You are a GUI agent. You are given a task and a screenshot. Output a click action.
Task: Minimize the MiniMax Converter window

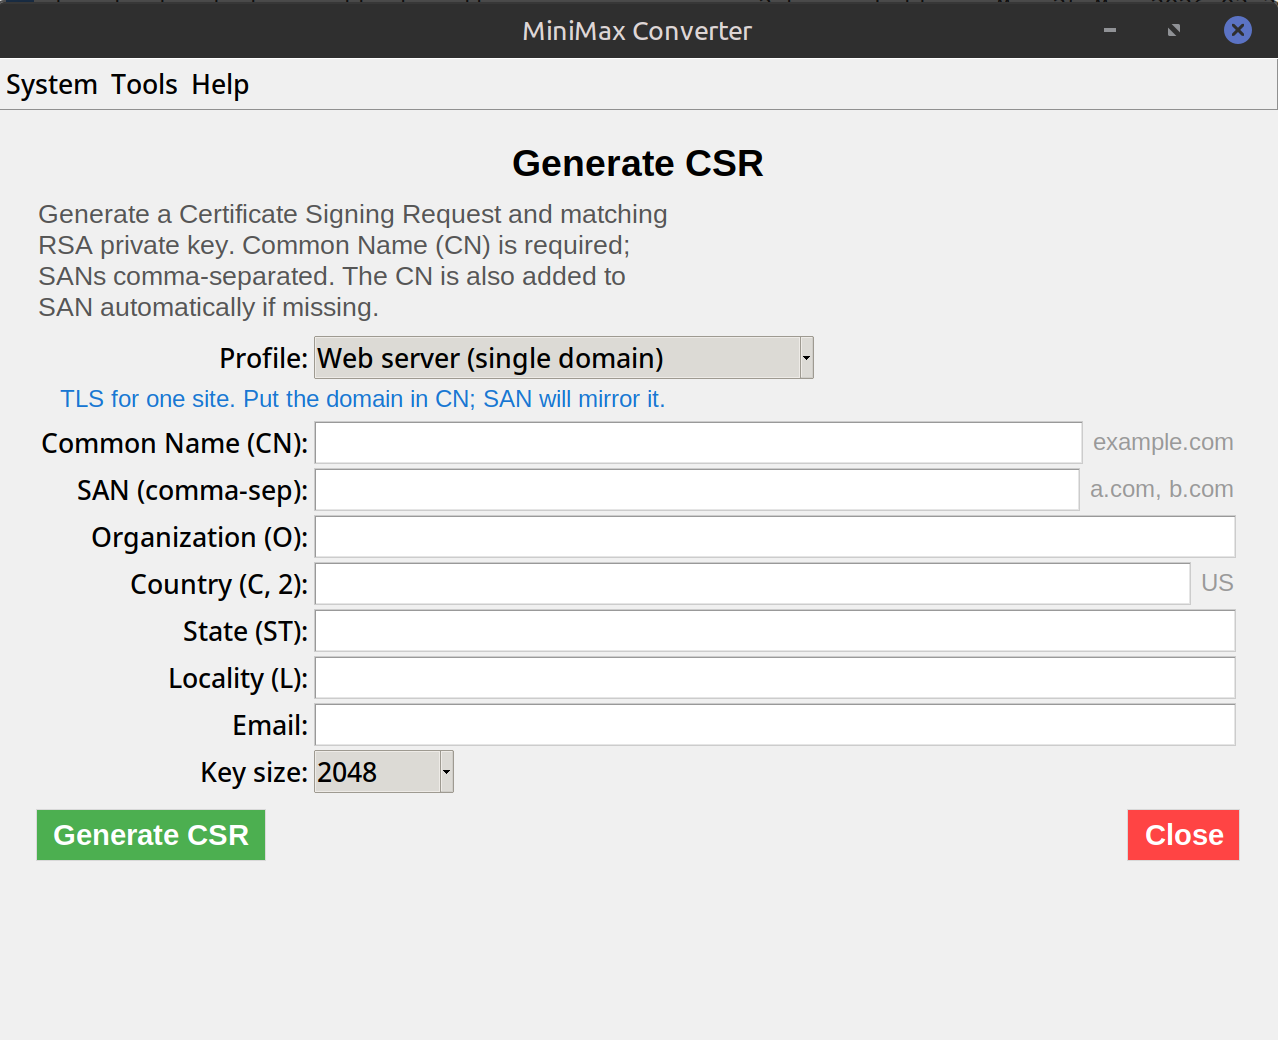(x=1110, y=30)
